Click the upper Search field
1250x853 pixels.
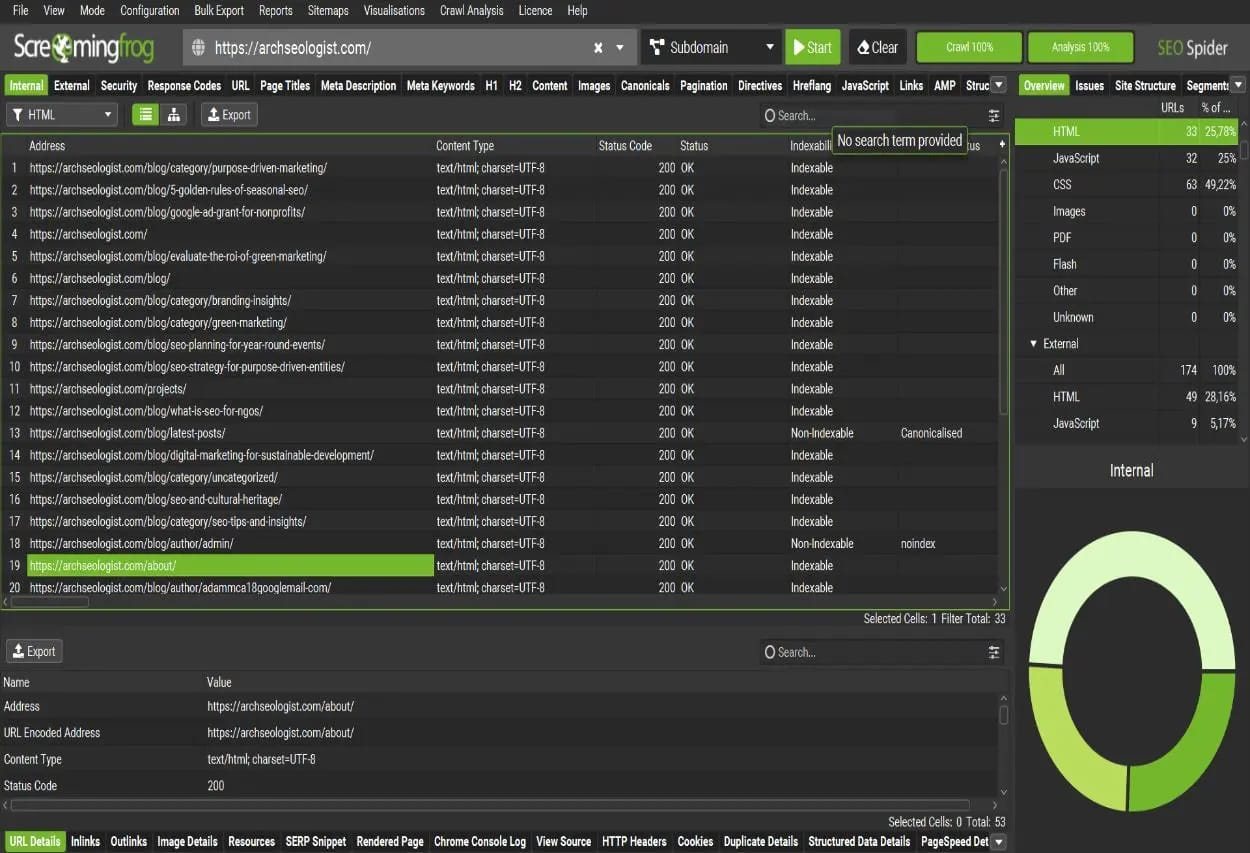pyautogui.click(x=870, y=116)
